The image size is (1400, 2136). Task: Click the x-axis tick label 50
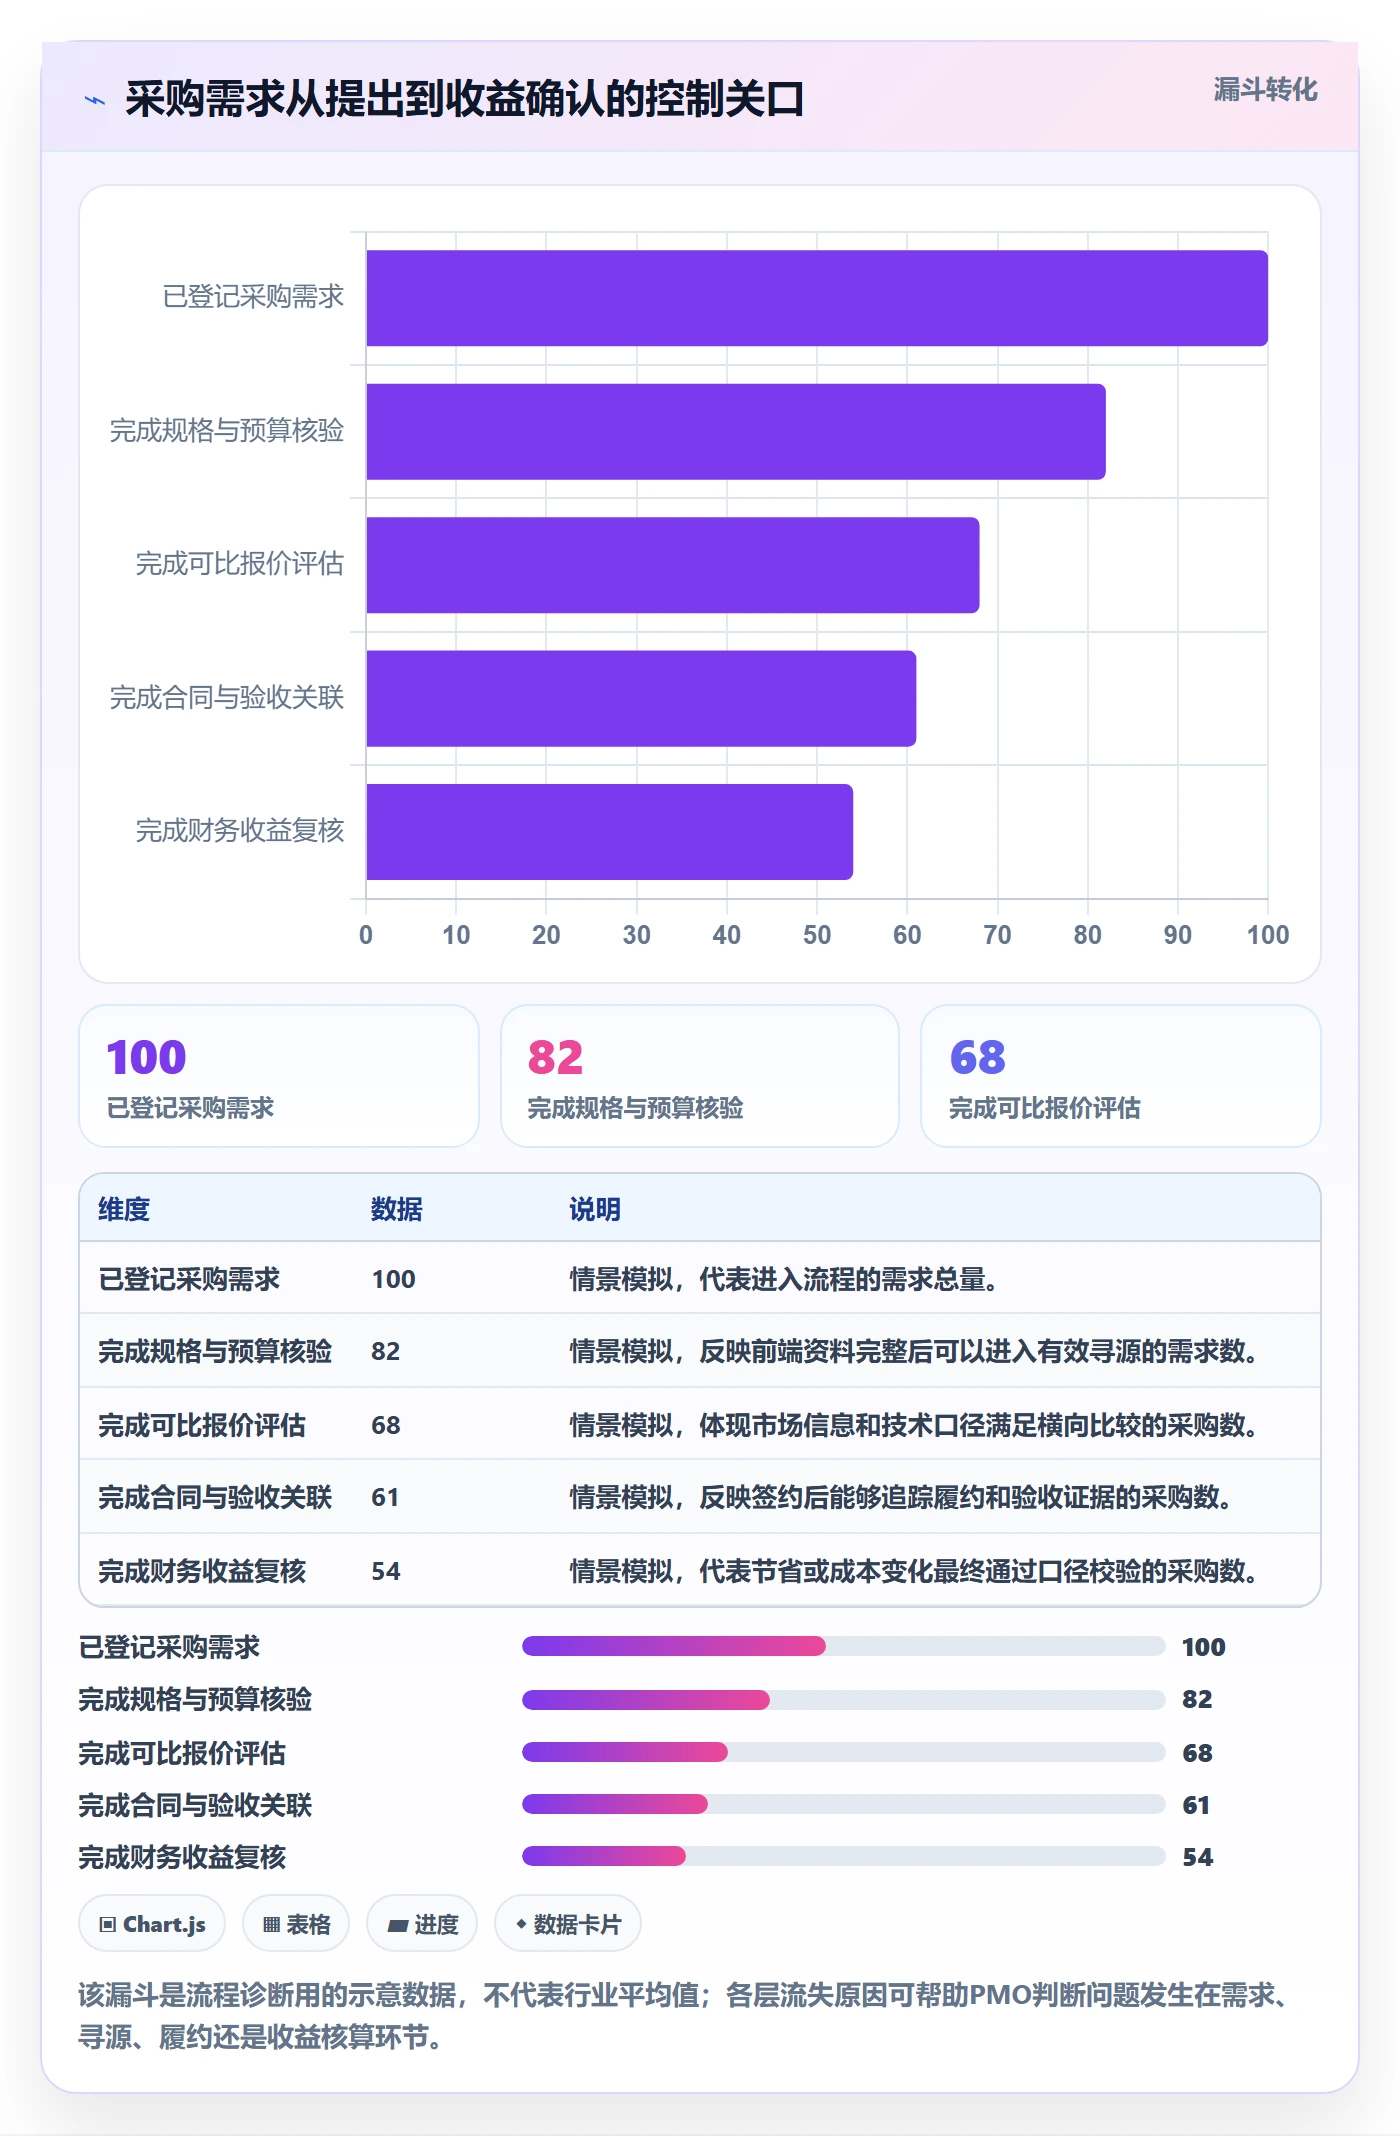(817, 935)
